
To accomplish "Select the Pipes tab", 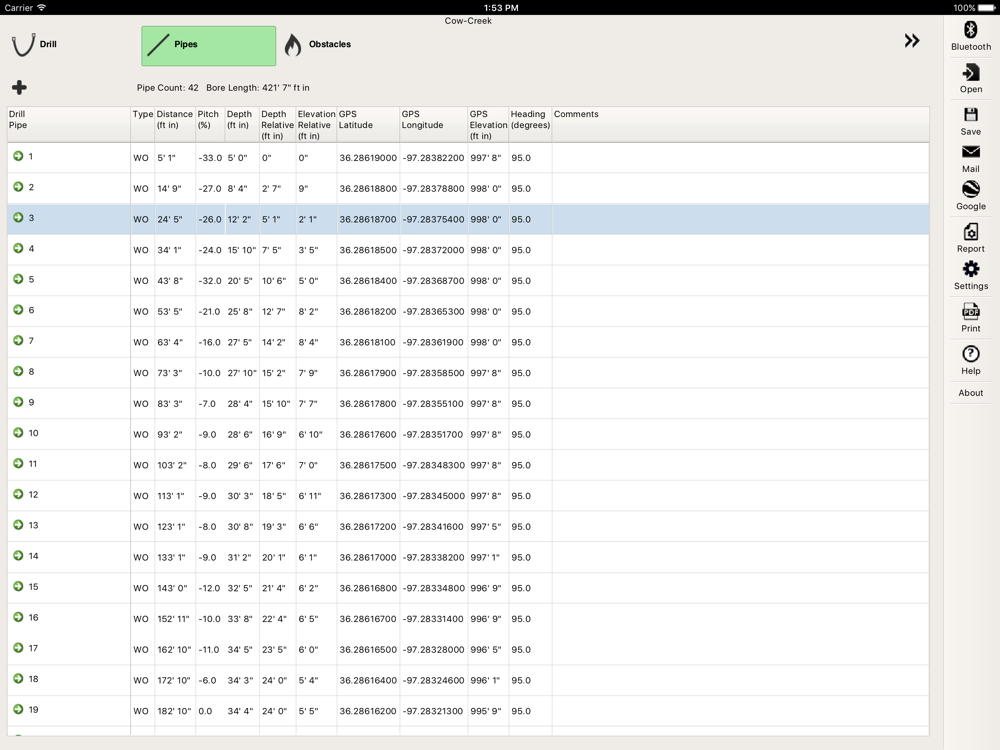I will [x=208, y=46].
